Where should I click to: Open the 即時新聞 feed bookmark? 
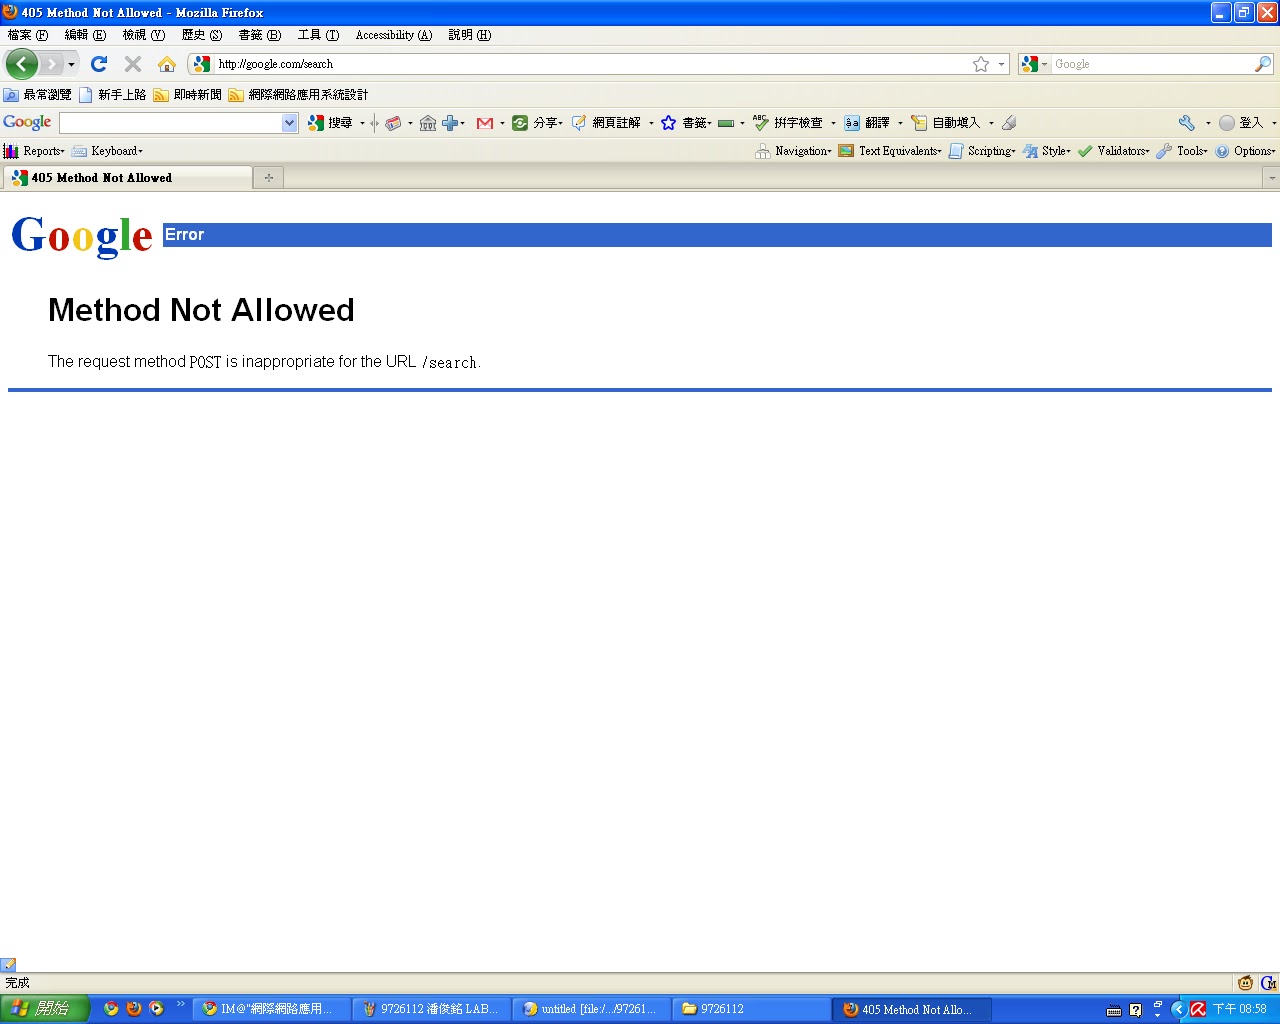[188, 95]
